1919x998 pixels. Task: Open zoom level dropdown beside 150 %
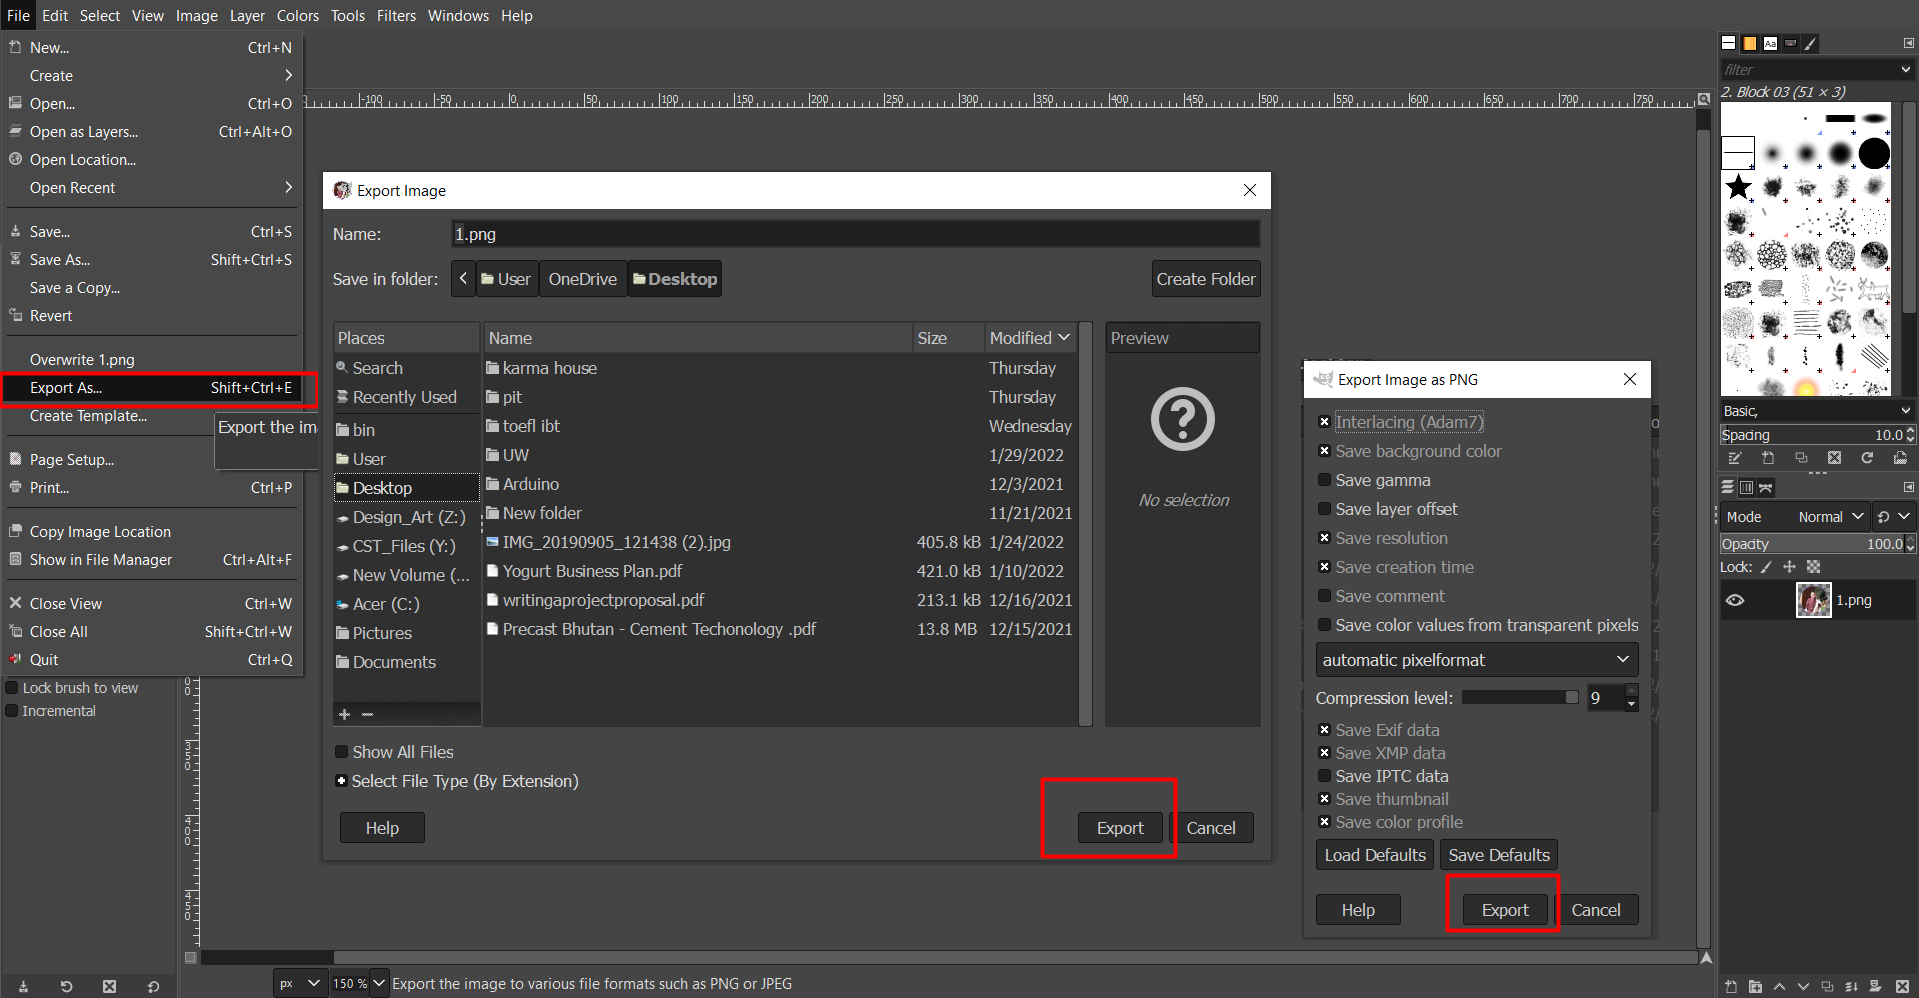[379, 983]
